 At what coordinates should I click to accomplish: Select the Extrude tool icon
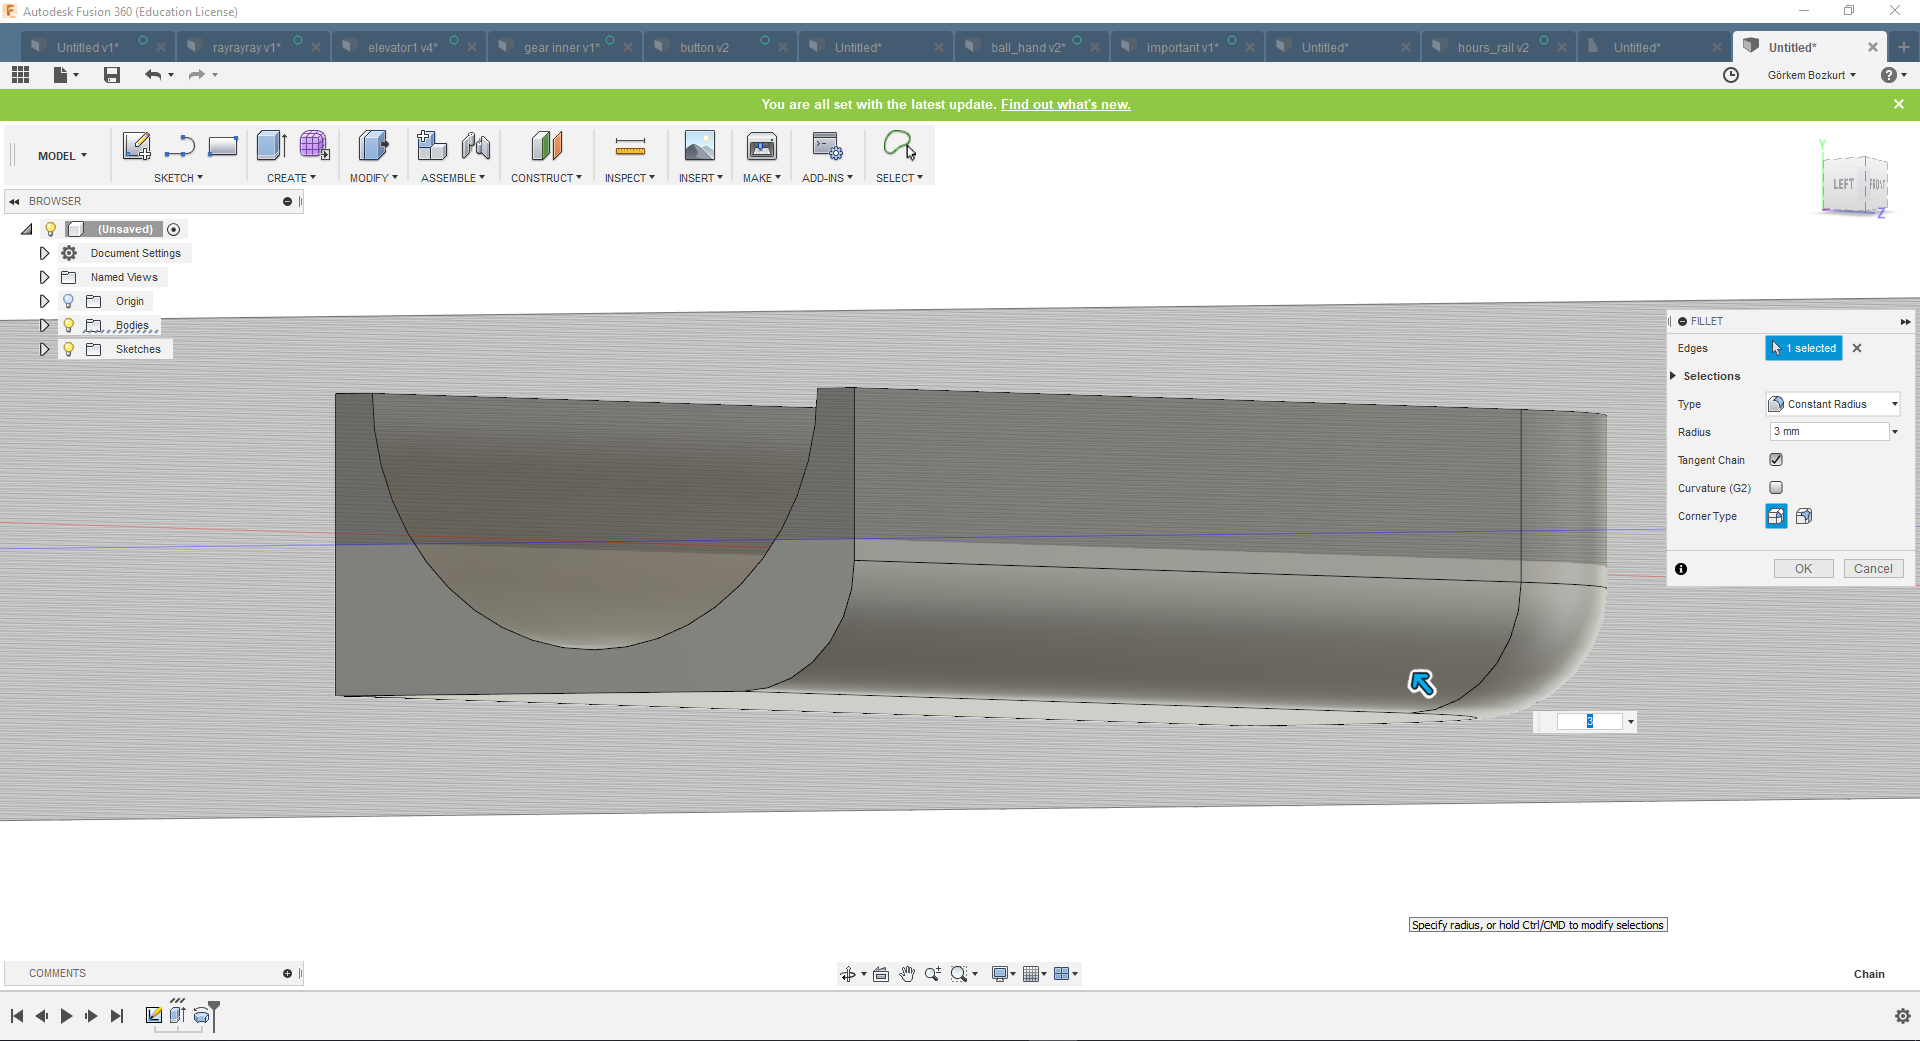[271, 146]
